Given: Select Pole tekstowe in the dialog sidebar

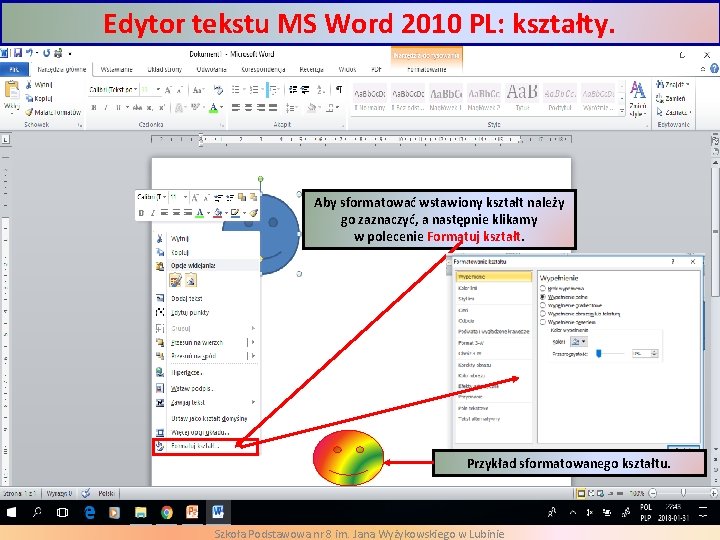Looking at the screenshot, I should point(494,408).
